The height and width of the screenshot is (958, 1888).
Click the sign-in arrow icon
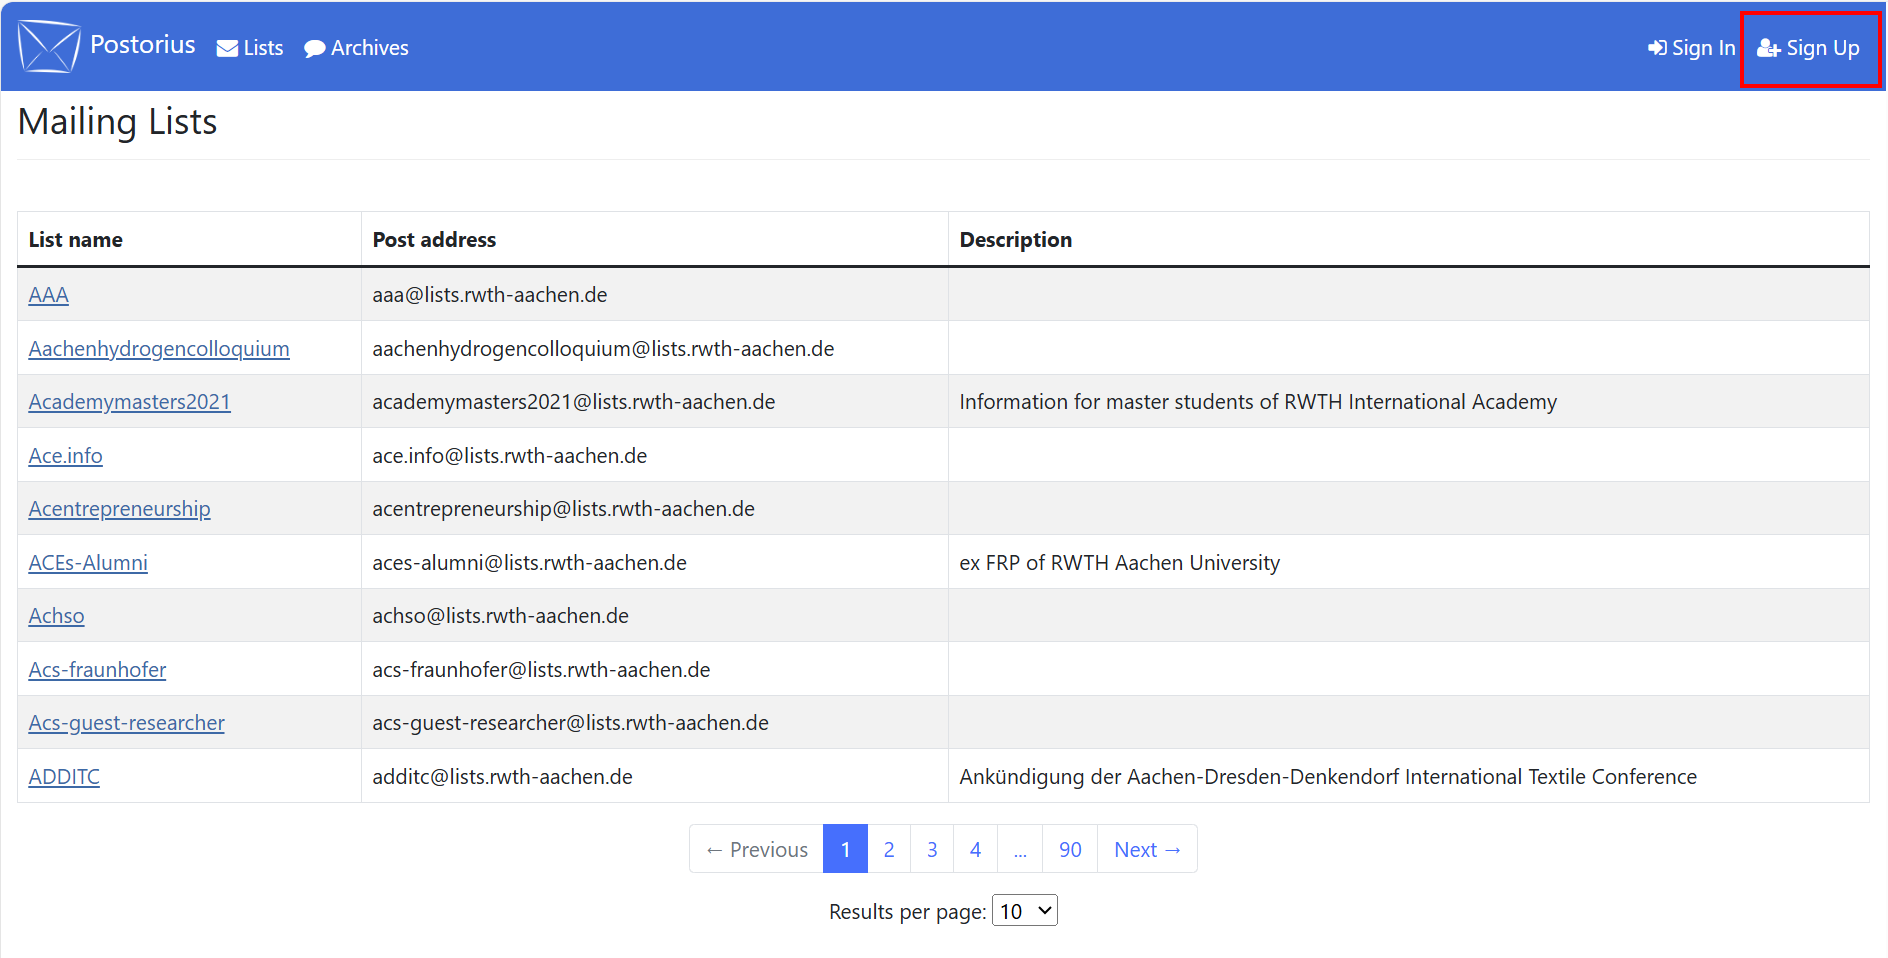[1656, 47]
